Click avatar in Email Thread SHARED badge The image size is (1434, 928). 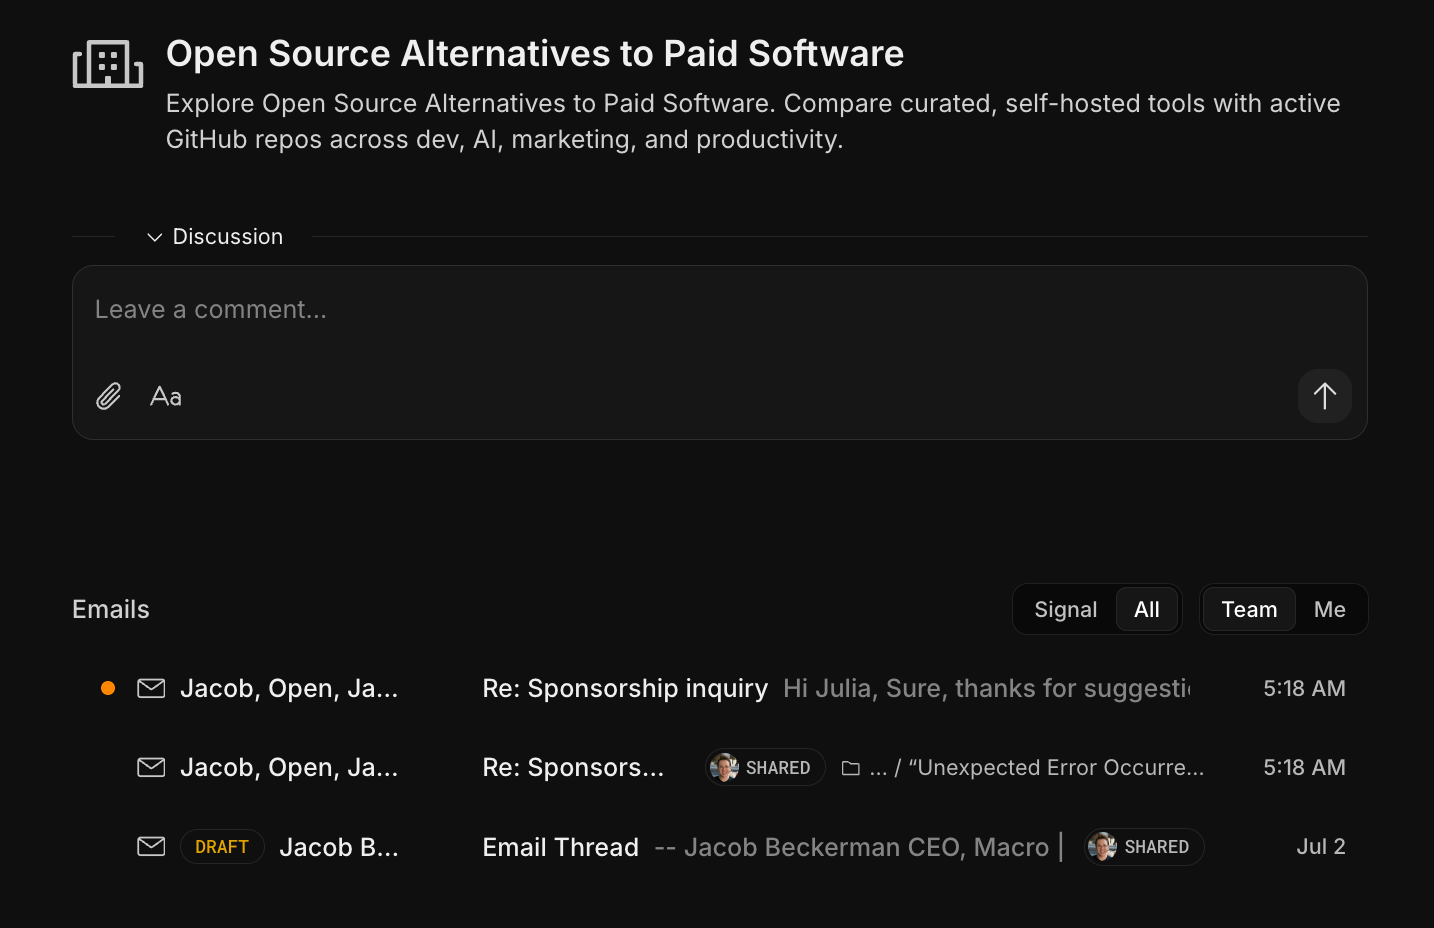pos(1102,846)
